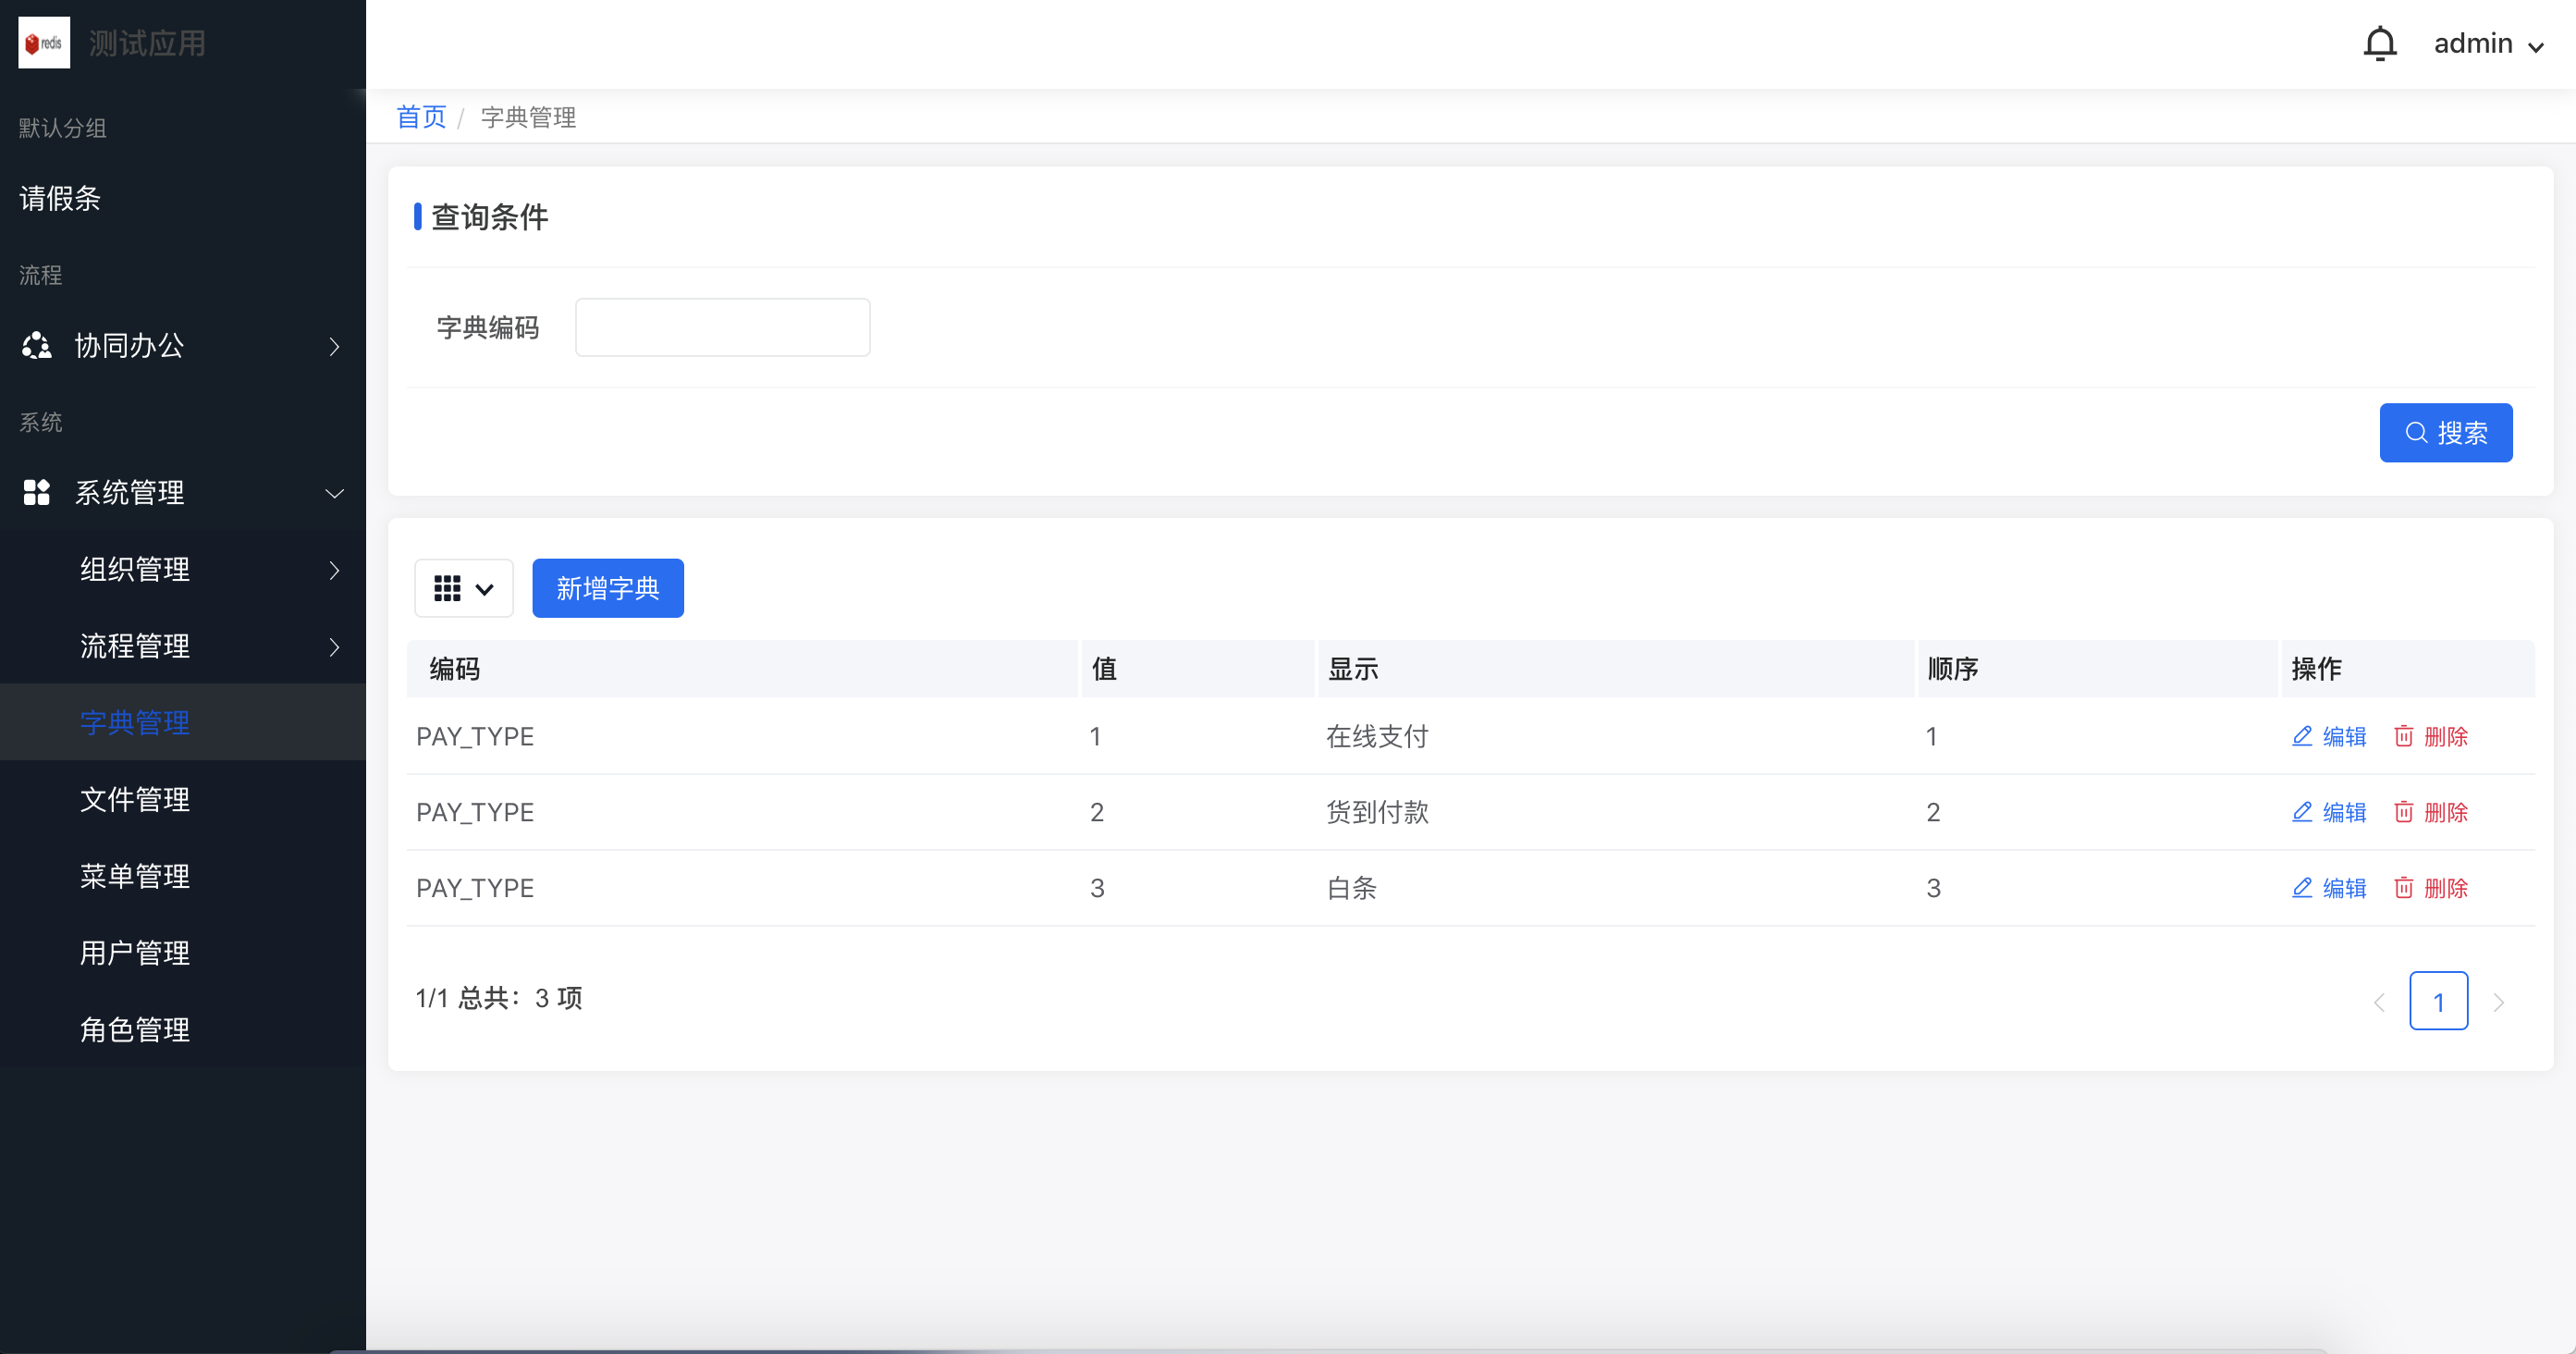Click the redis app logo
Image resolution: width=2576 pixels, height=1354 pixels.
pos(44,42)
